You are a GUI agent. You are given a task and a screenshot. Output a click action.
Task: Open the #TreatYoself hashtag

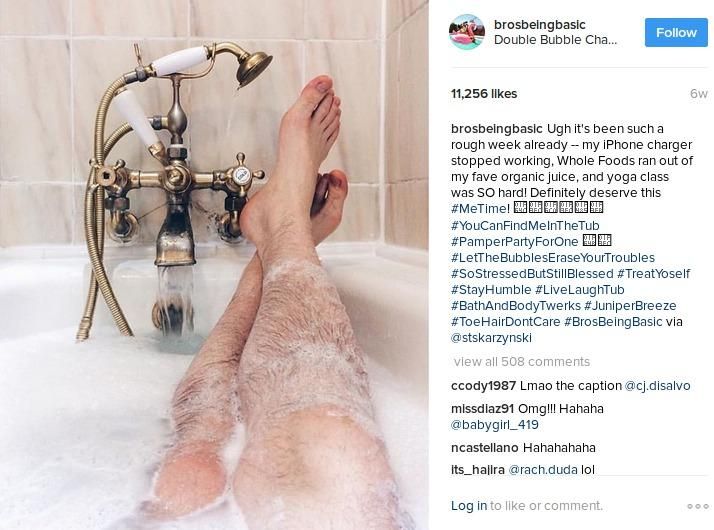tap(653, 274)
